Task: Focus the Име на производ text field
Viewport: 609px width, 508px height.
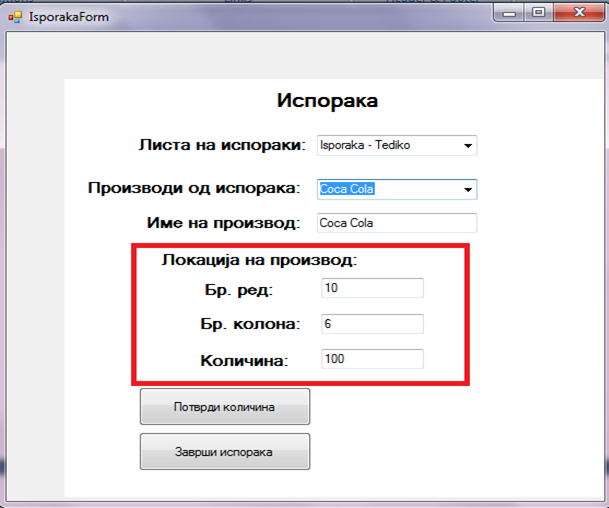Action: click(396, 223)
